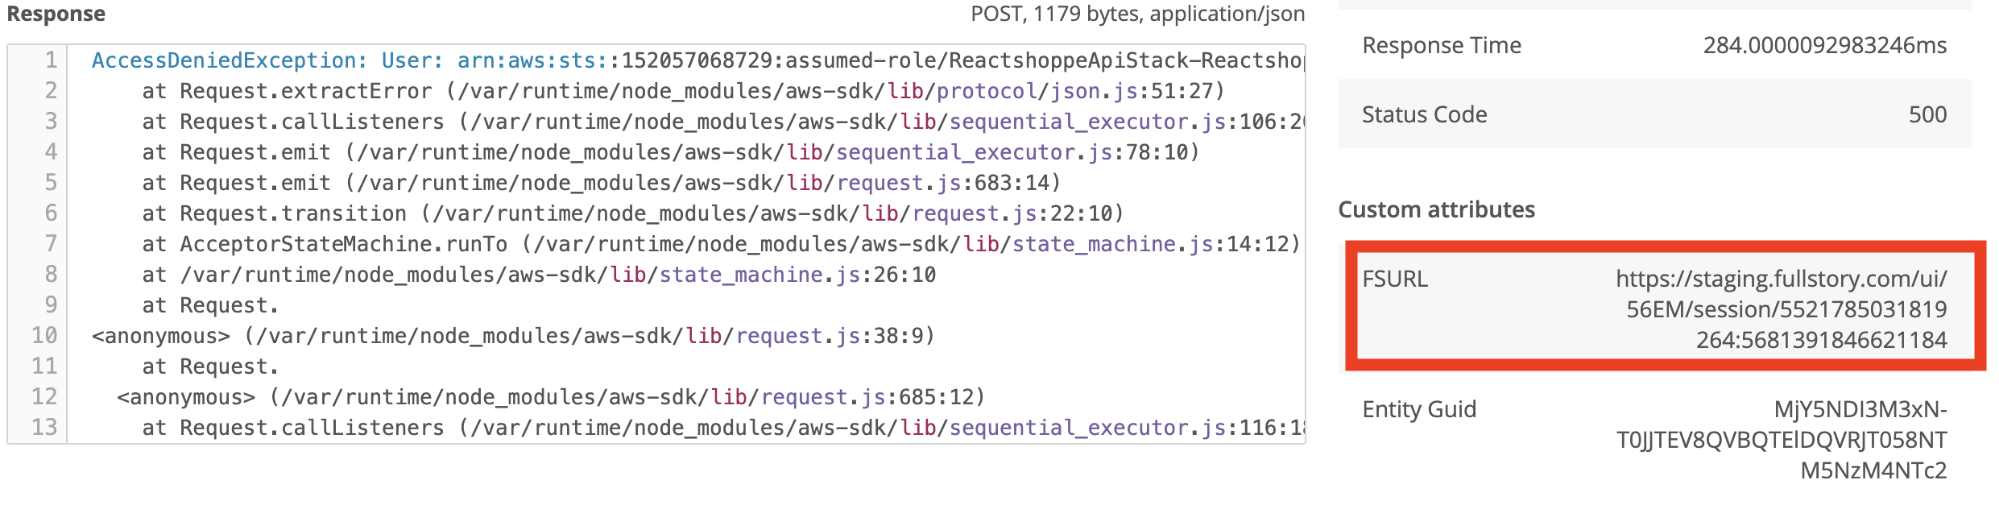Click the Status Code value 500
This screenshot has width=1999, height=518.
click(1927, 114)
